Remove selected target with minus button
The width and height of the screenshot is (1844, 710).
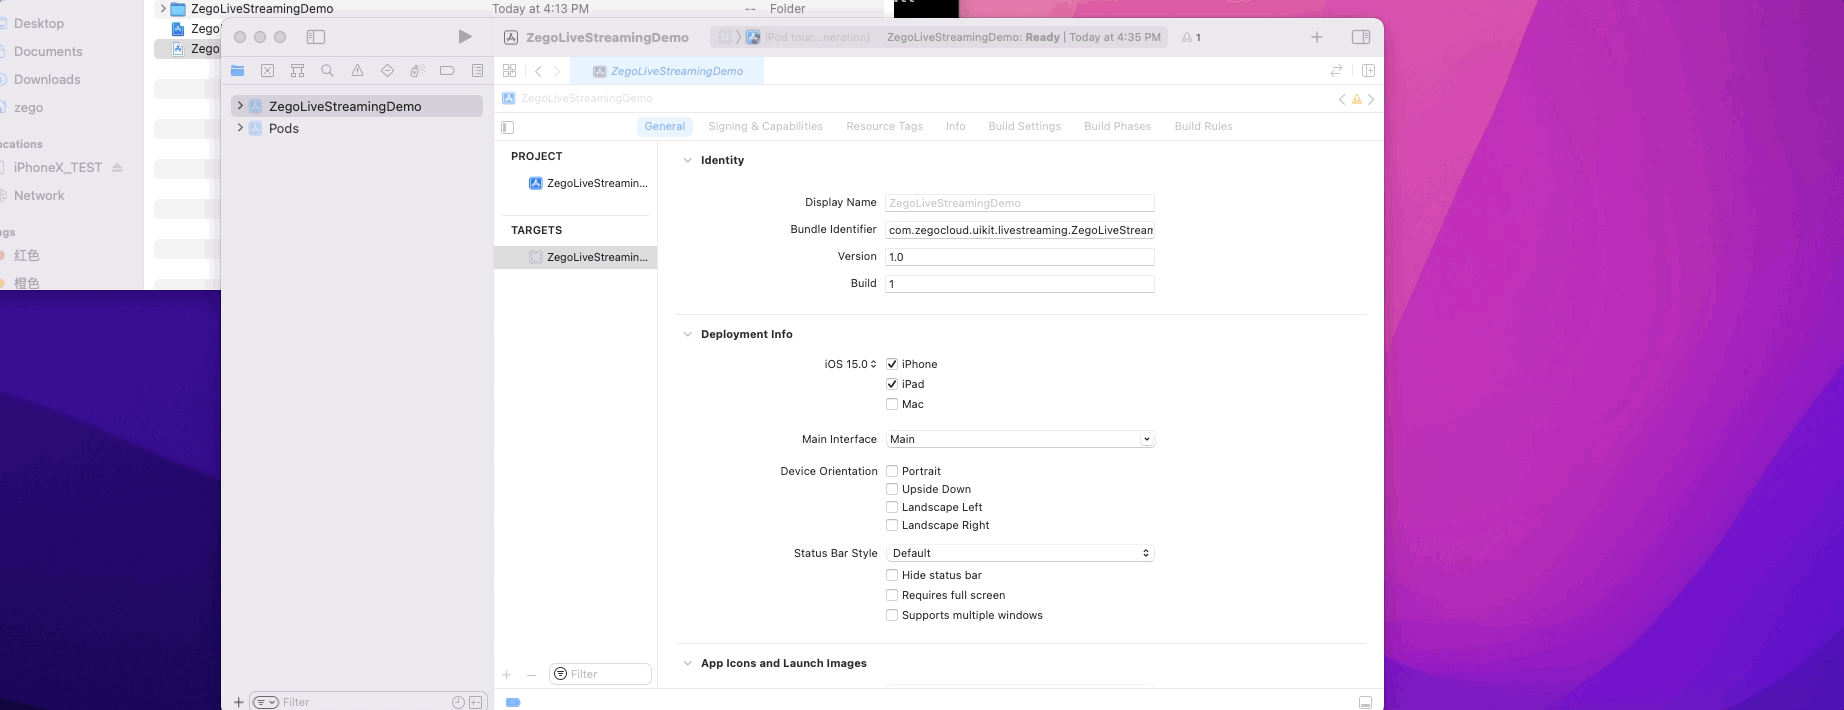pos(531,675)
